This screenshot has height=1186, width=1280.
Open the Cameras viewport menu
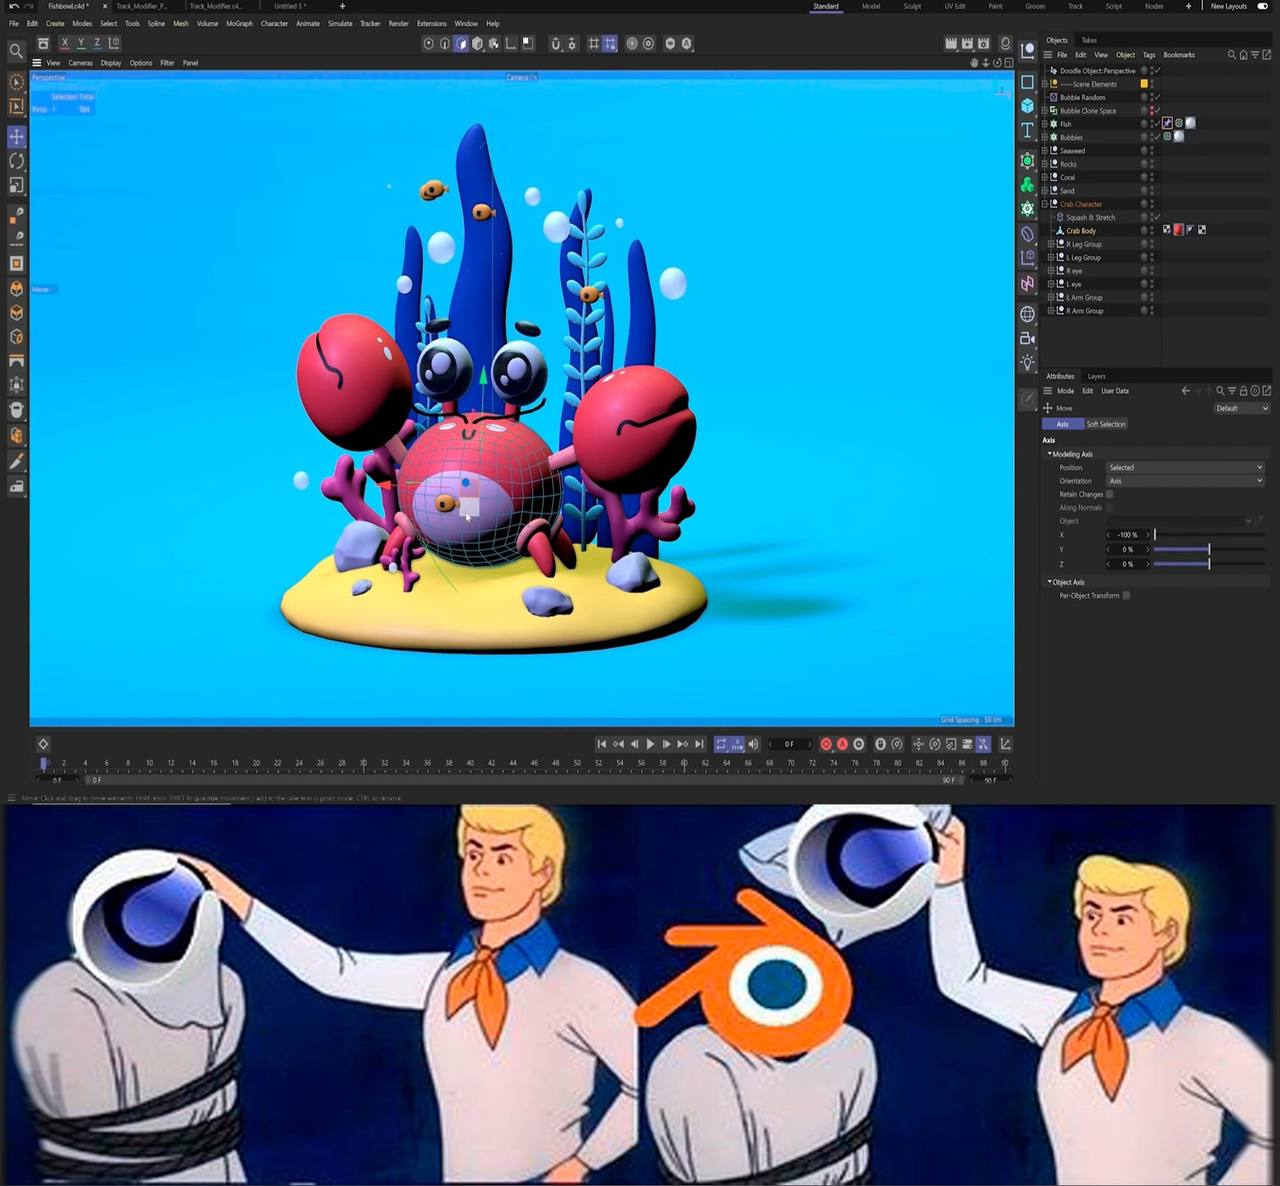pyautogui.click(x=80, y=63)
